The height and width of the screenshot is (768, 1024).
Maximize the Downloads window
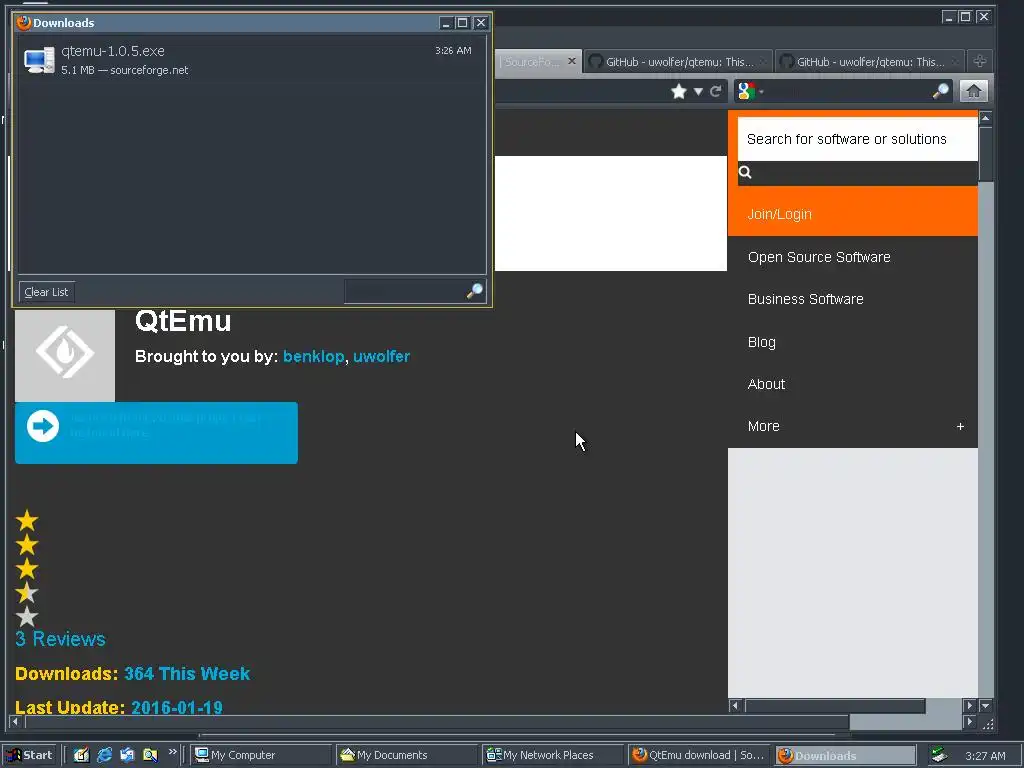[463, 23]
